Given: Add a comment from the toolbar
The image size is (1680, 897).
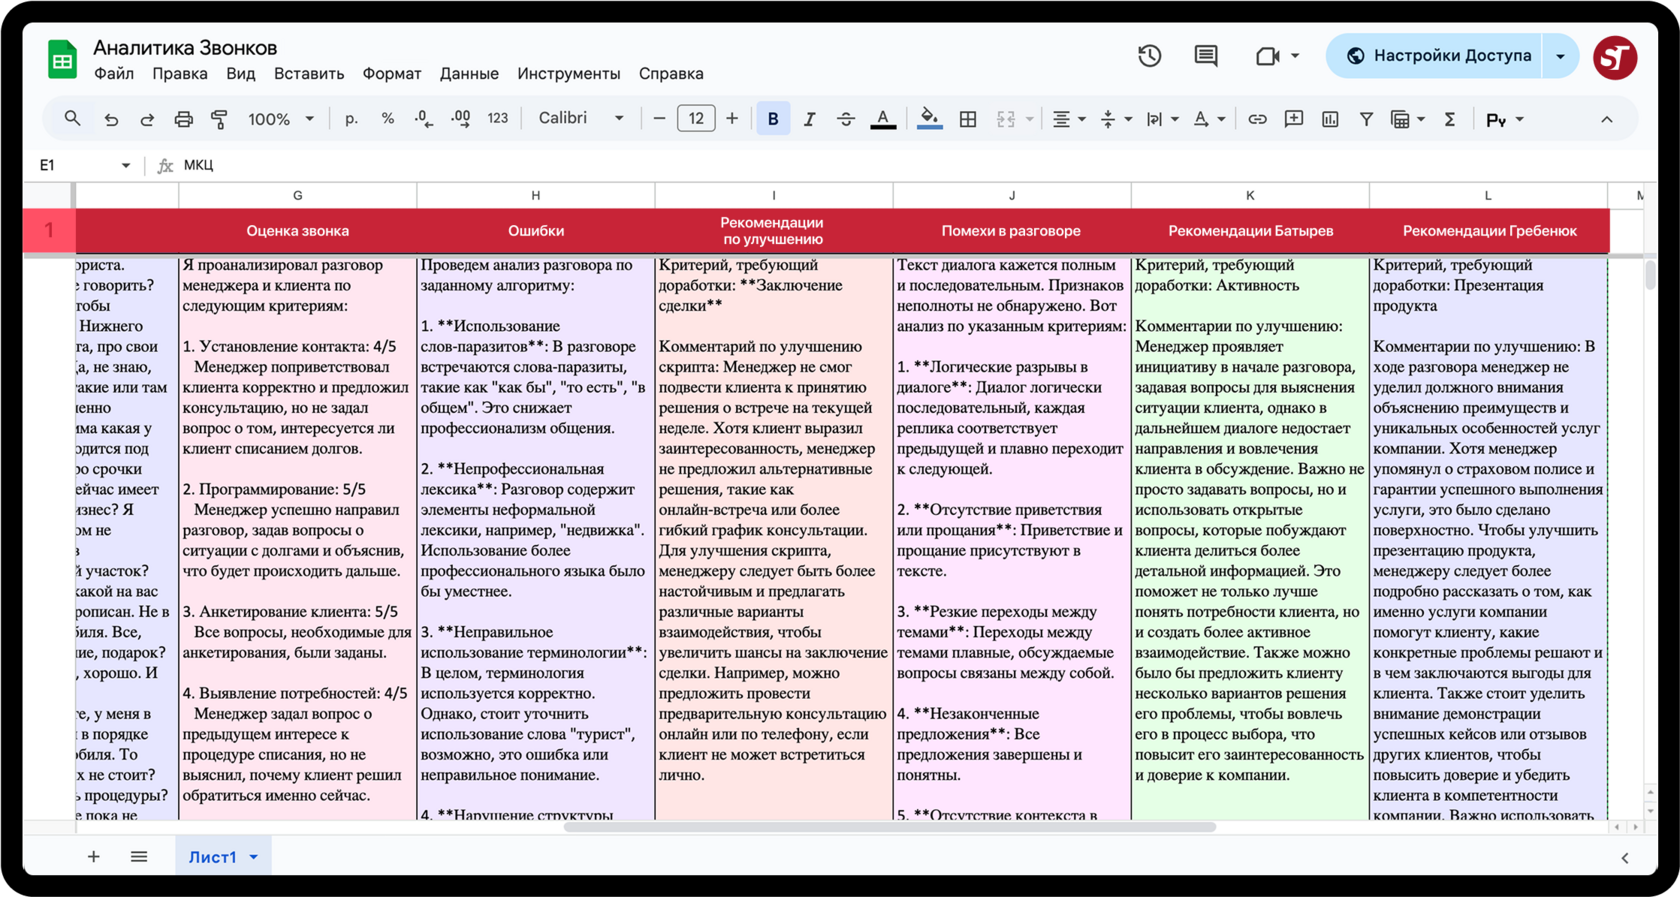Looking at the screenshot, I should (x=1294, y=119).
